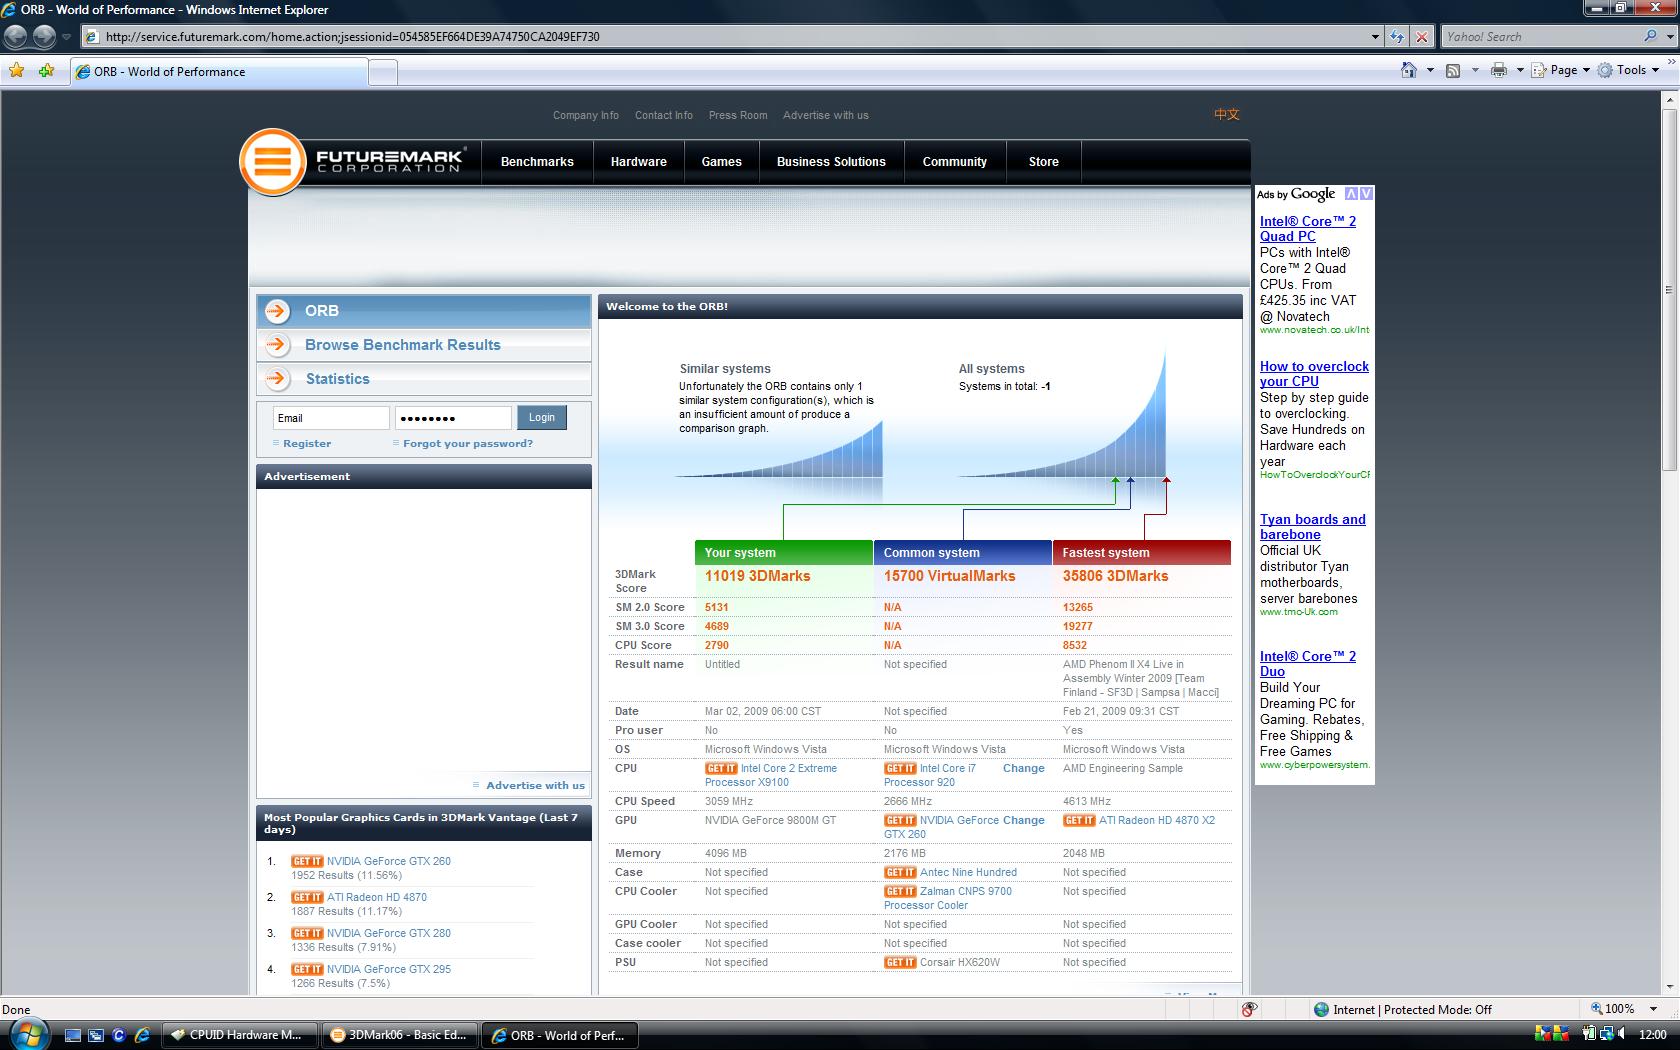This screenshot has width=1680, height=1050.
Task: Open the Community navigation item
Action: coord(954,161)
